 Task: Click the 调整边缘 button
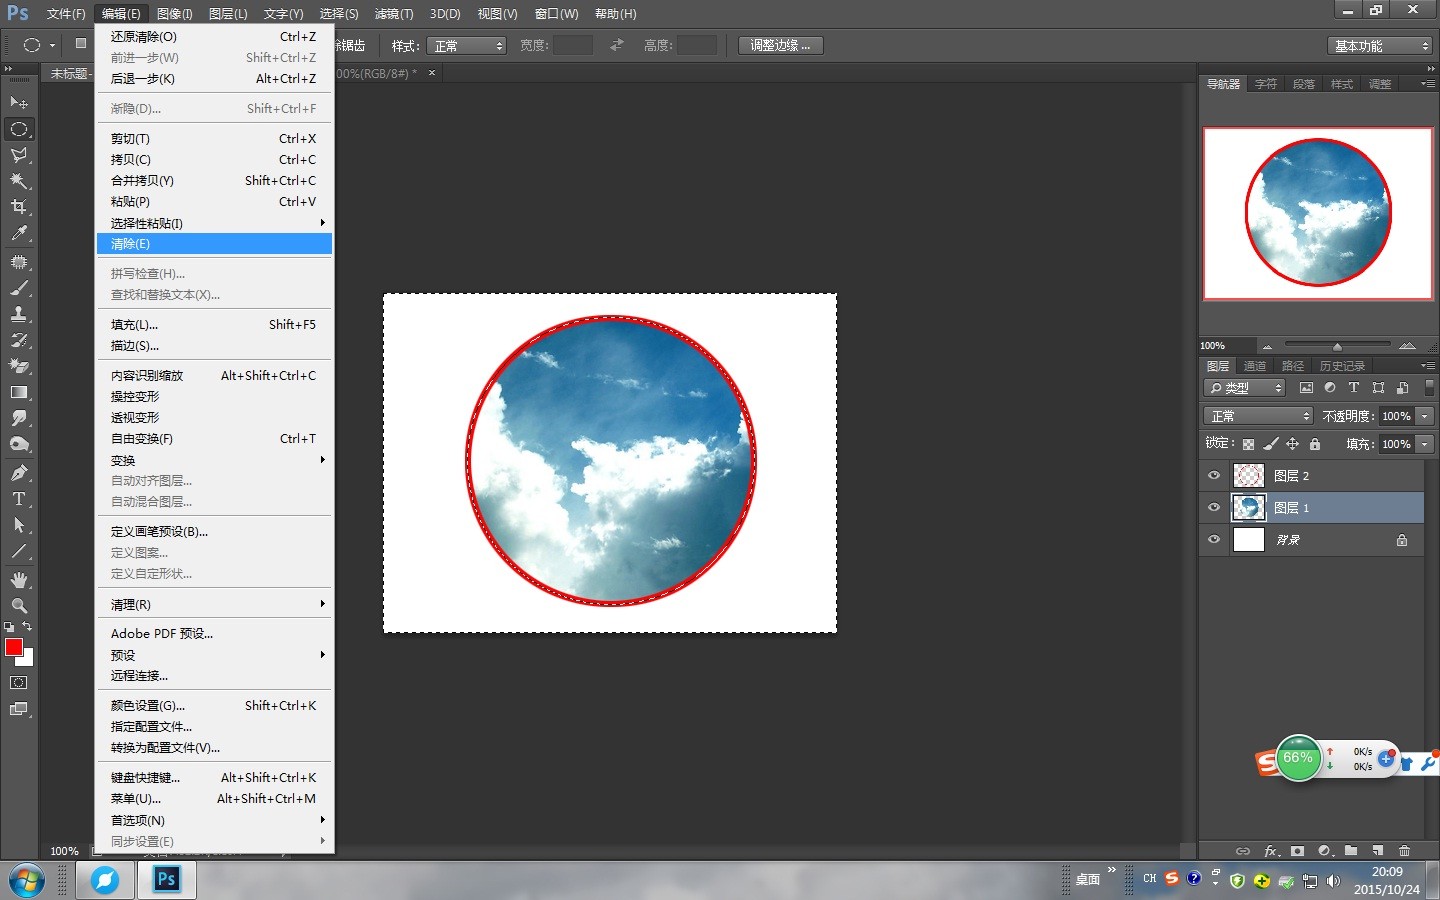[x=780, y=46]
